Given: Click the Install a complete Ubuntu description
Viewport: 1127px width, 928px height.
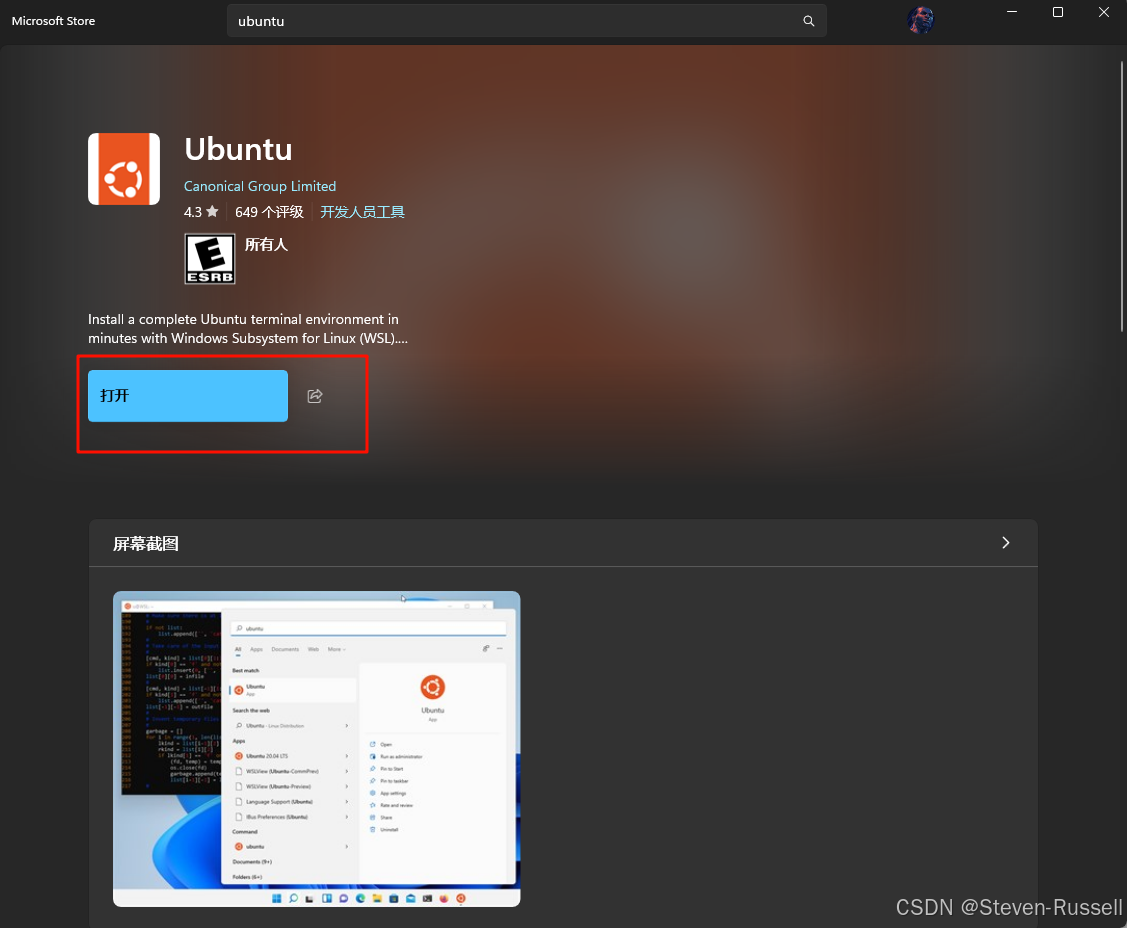Looking at the screenshot, I should click(x=248, y=329).
